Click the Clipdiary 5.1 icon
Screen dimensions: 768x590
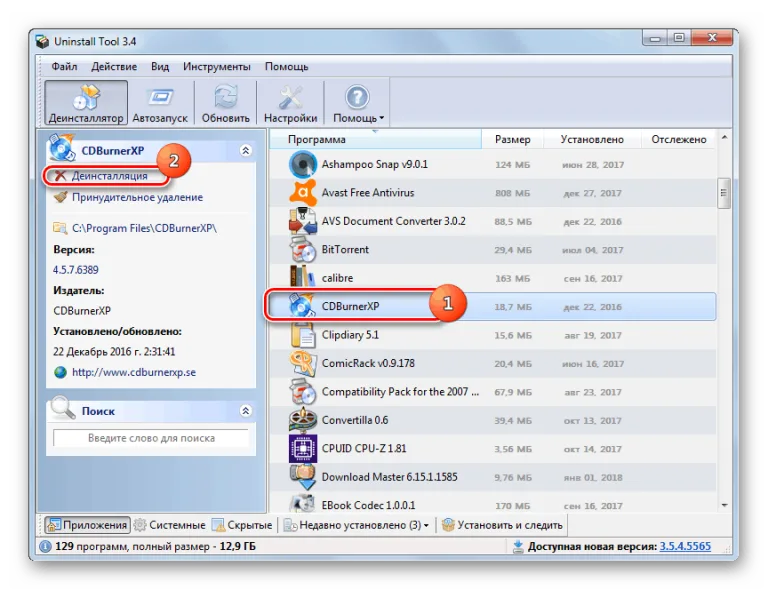303,335
